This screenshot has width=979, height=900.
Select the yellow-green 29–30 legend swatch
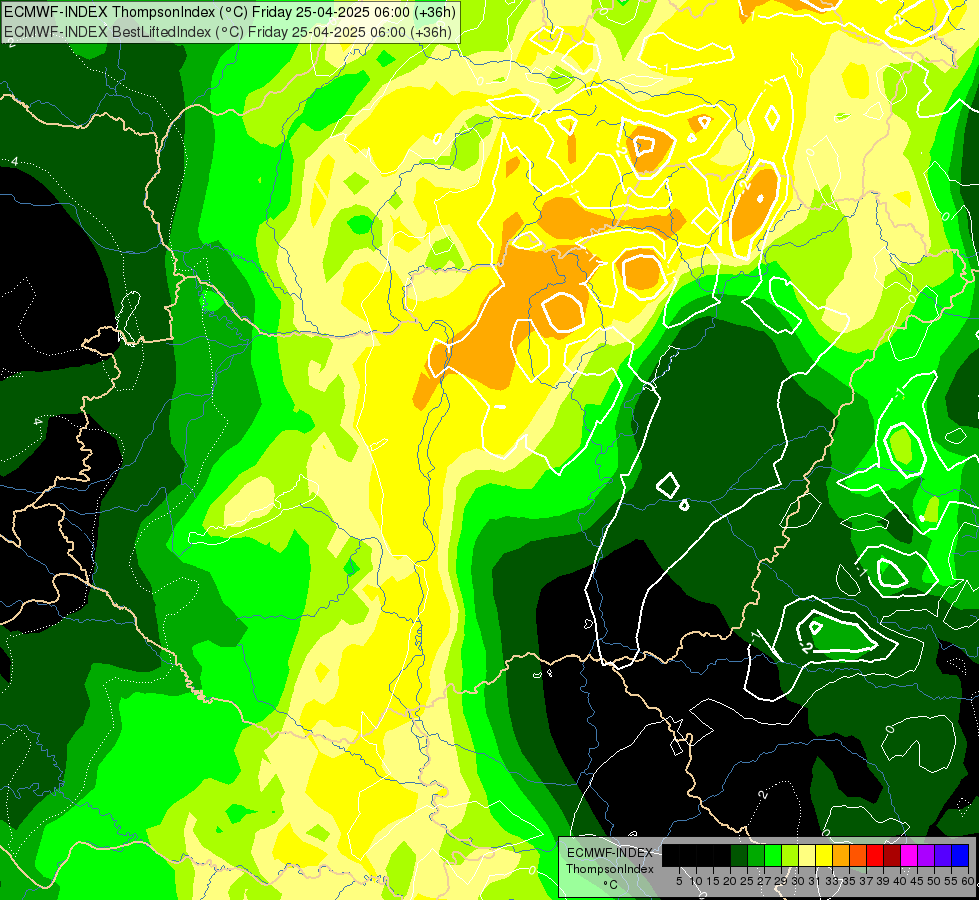(790, 856)
